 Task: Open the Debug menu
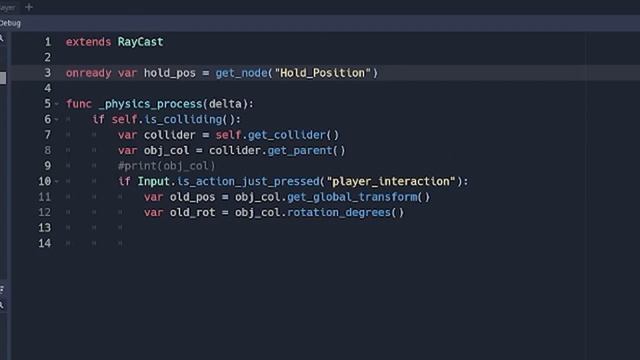[x=10, y=23]
